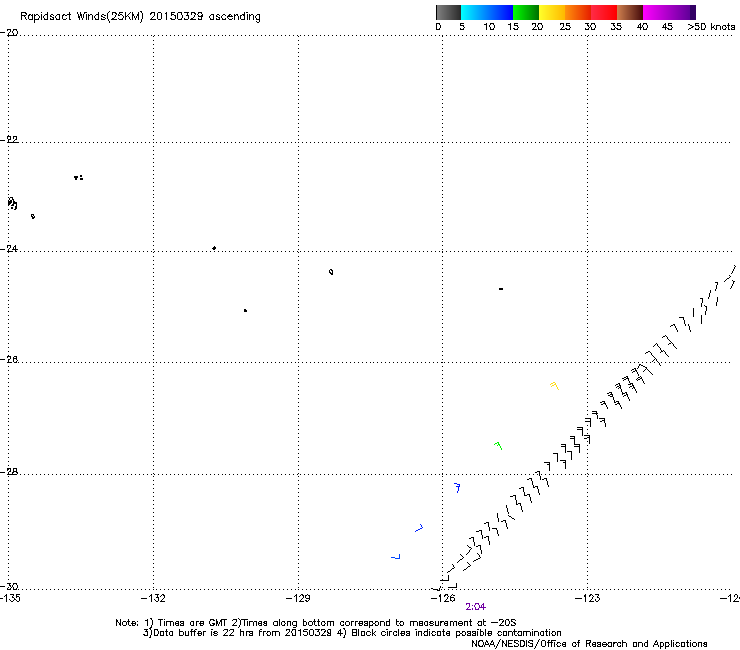This screenshot has height=650, width=740.
Task: Click the dark purple 45-50 knots legend swatch
Action: (x=682, y=12)
